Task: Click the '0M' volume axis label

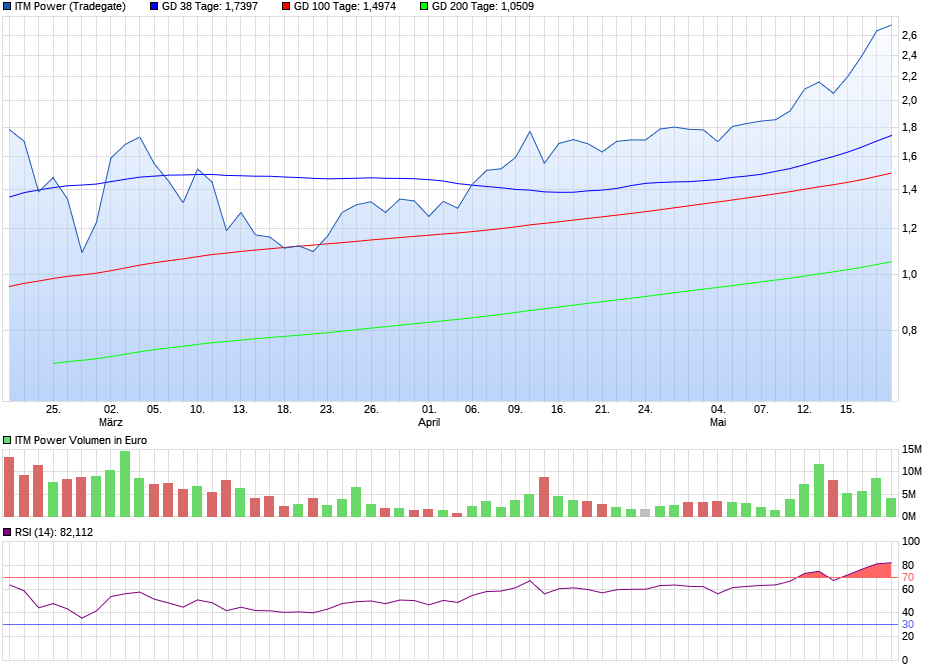Action: click(x=909, y=516)
